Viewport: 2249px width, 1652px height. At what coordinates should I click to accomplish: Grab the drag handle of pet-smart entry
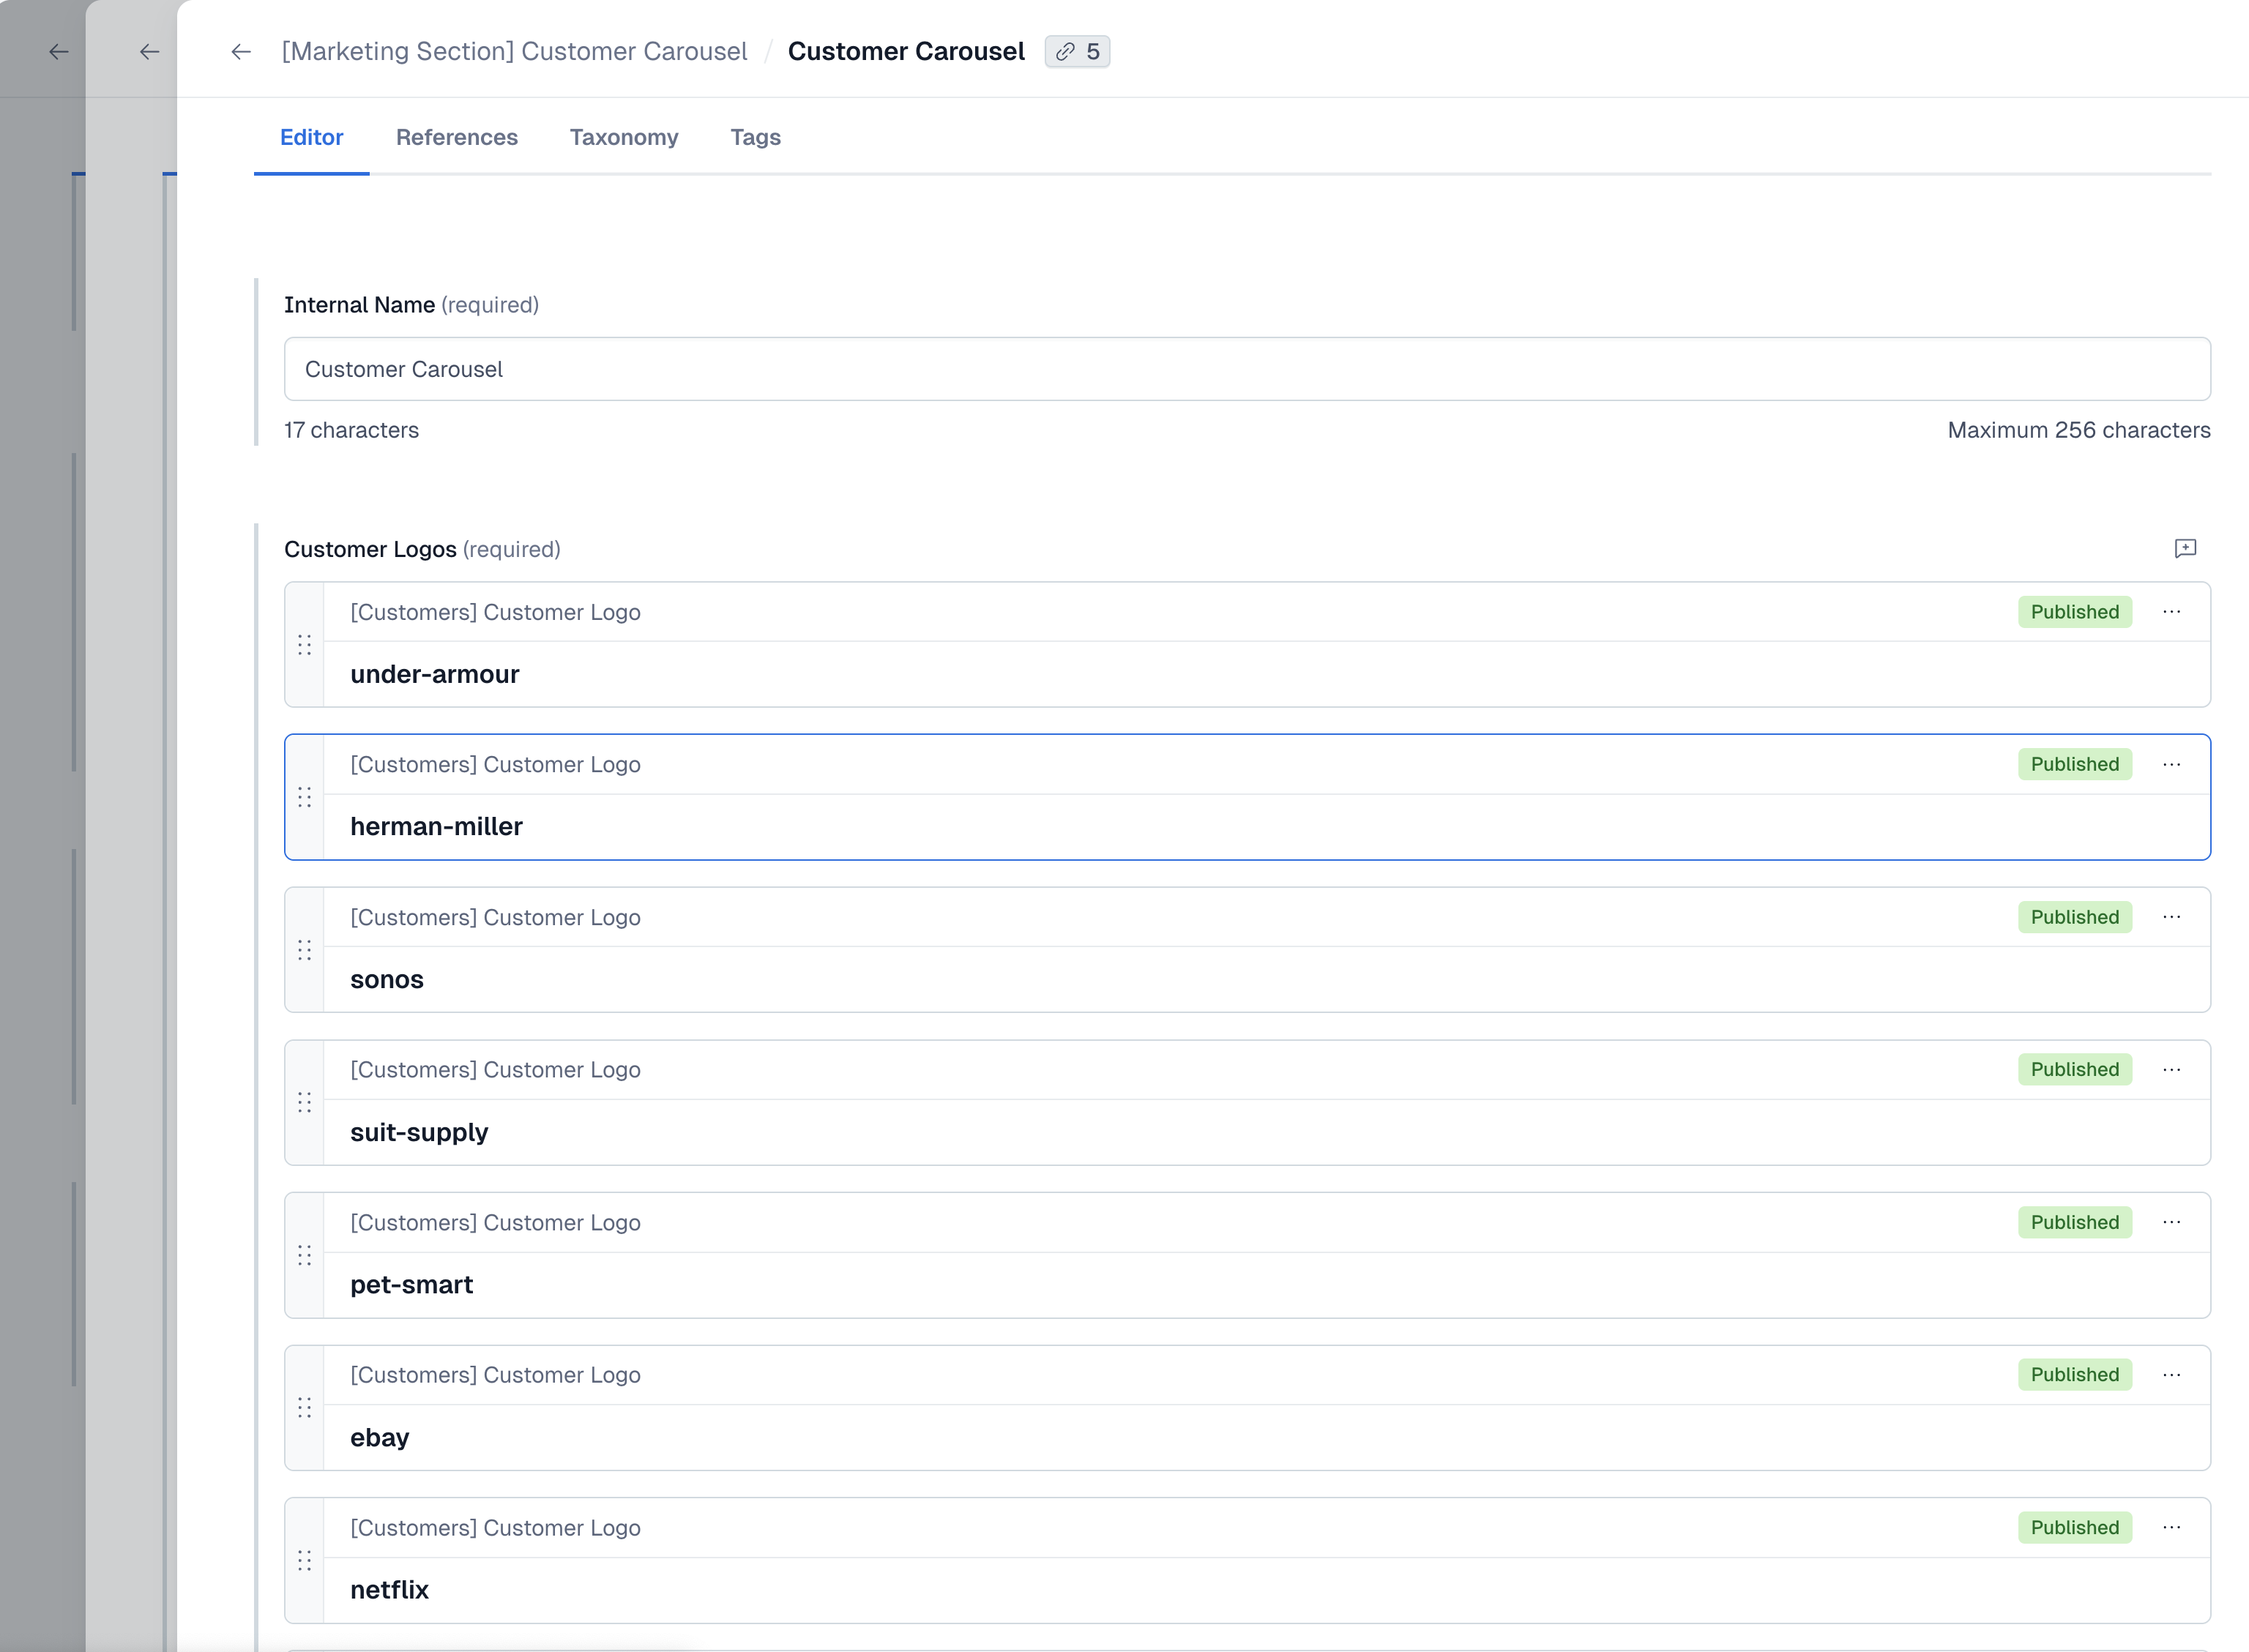[x=304, y=1256]
